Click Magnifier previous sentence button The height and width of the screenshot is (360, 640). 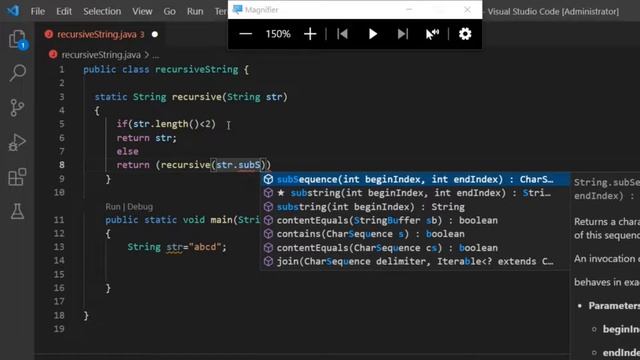(x=342, y=34)
